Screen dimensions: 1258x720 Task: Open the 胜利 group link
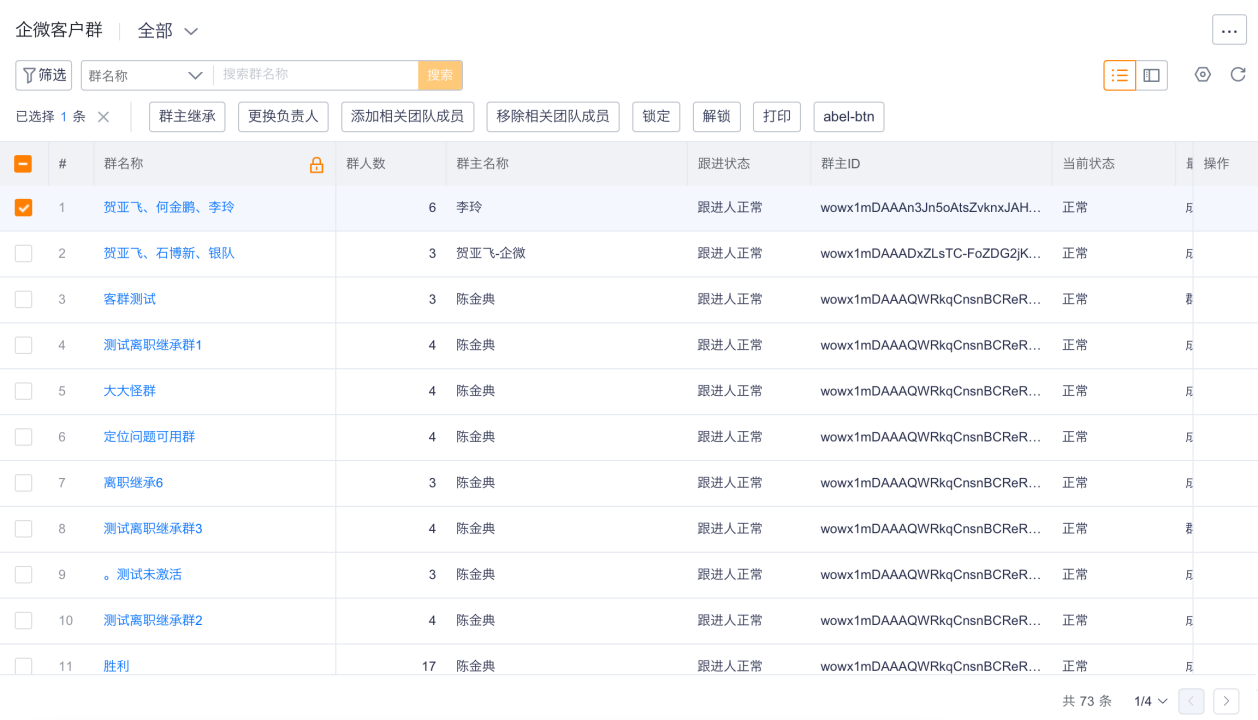tap(117, 666)
